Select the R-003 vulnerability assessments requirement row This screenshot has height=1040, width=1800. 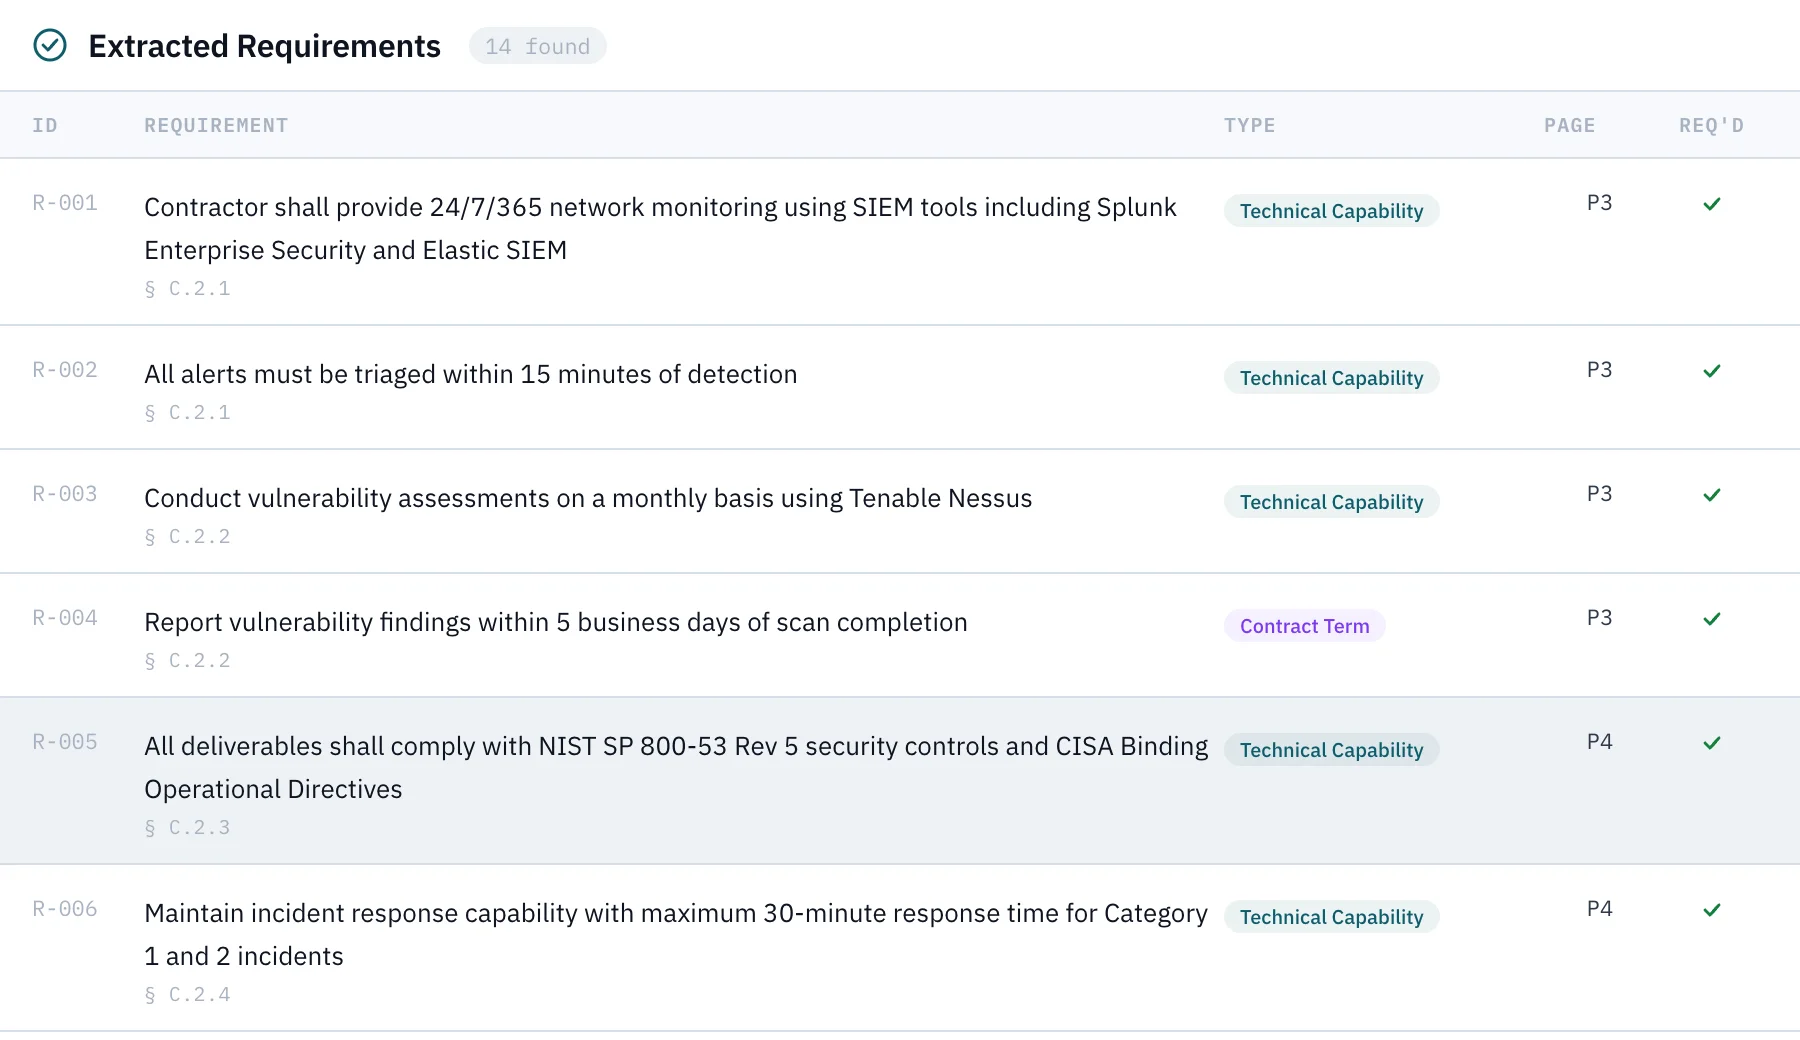click(x=588, y=499)
